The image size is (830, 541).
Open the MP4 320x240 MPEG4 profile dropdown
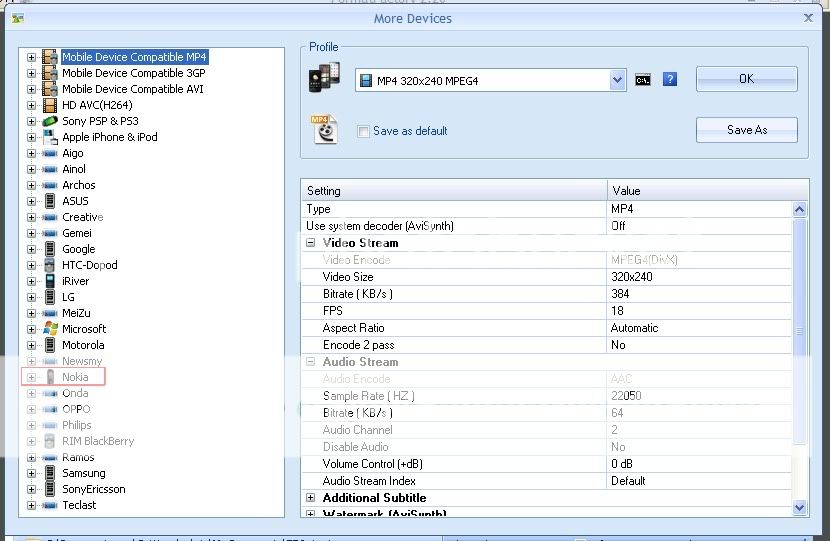[617, 80]
